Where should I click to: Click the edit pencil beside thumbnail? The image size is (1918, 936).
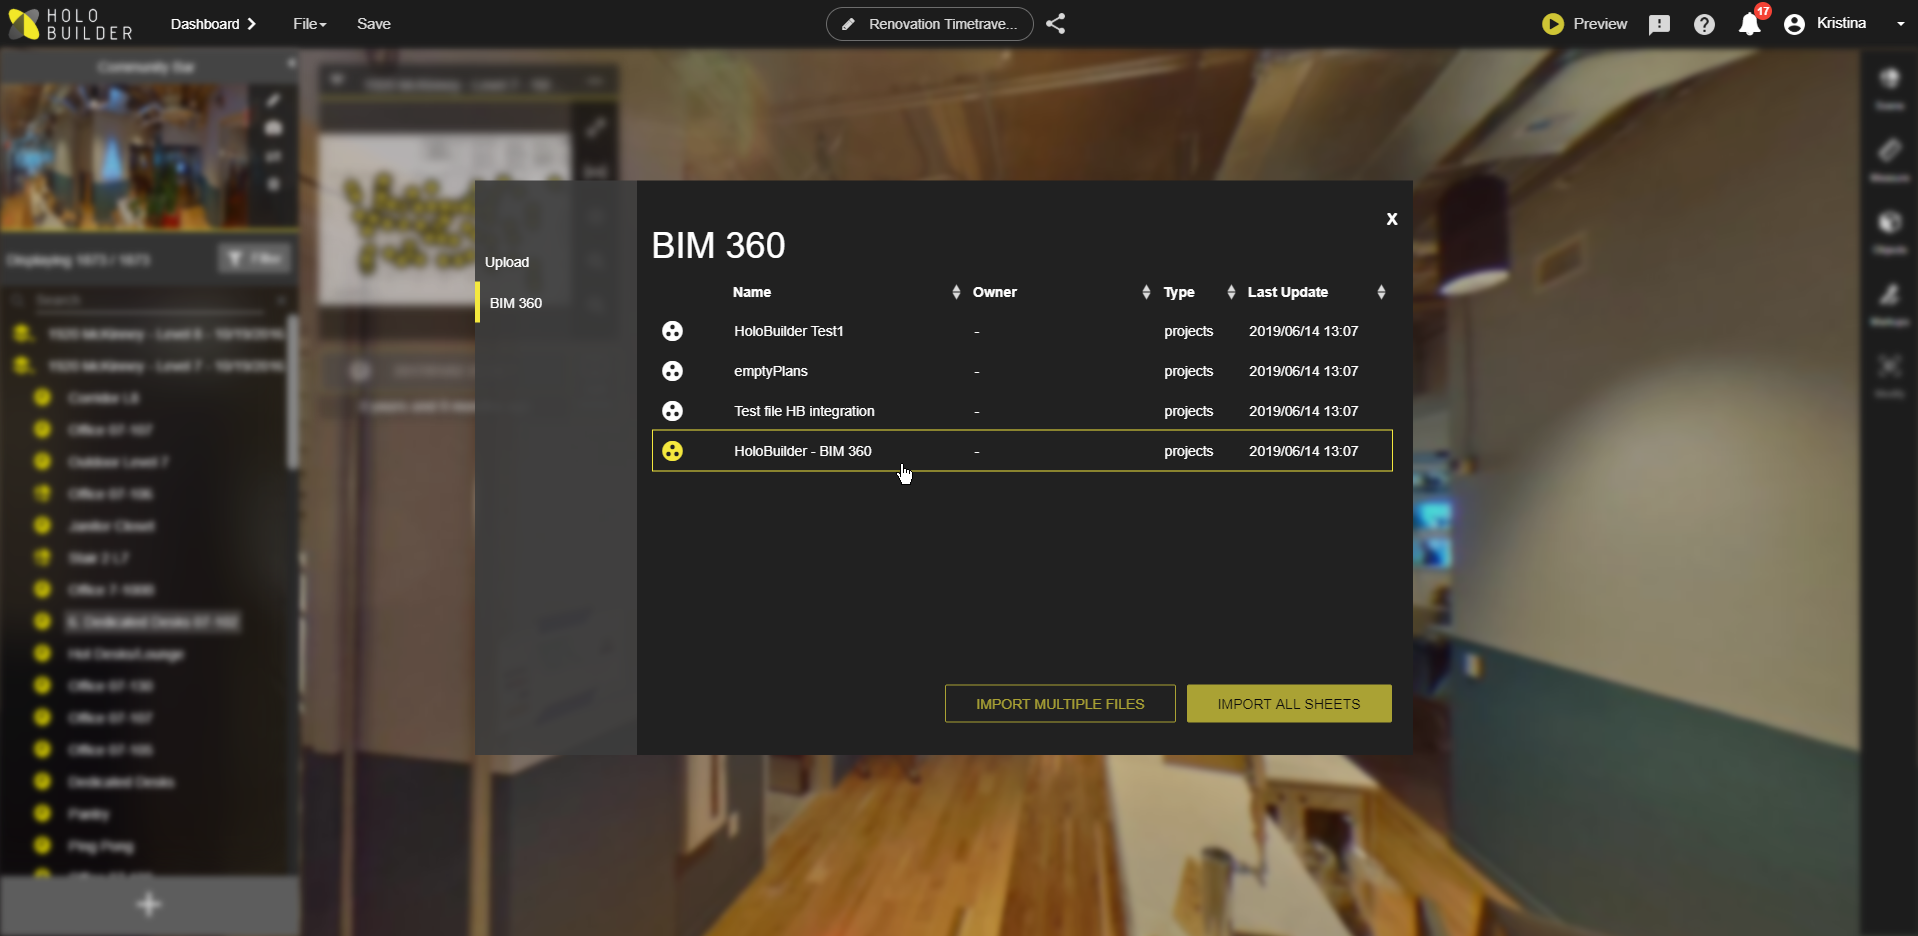click(273, 100)
